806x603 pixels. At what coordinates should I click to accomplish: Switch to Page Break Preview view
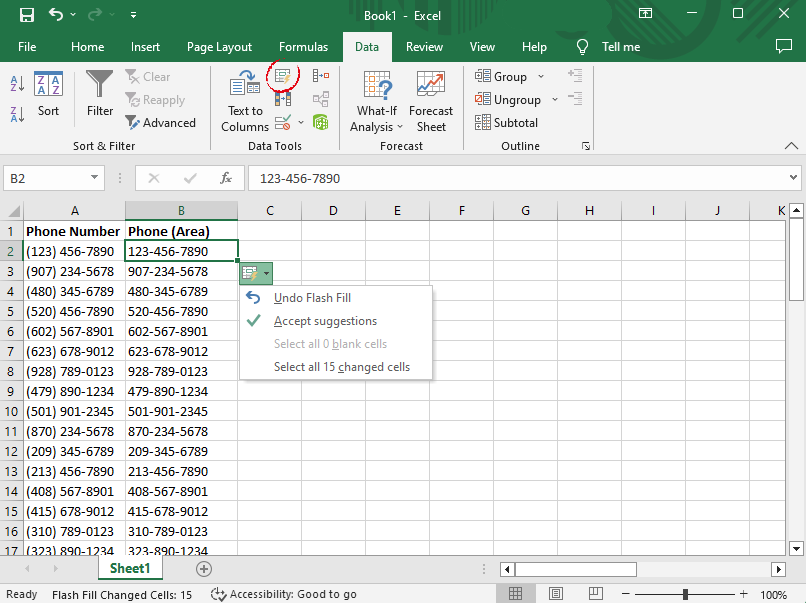(x=595, y=594)
